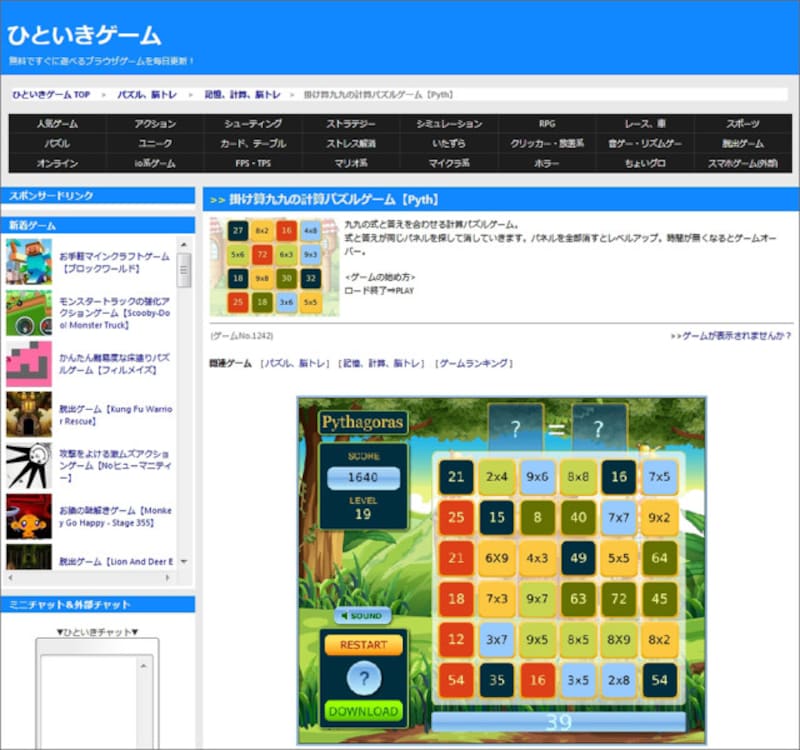Pick the 8x8 tile in the top row
800x750 pixels.
point(578,477)
